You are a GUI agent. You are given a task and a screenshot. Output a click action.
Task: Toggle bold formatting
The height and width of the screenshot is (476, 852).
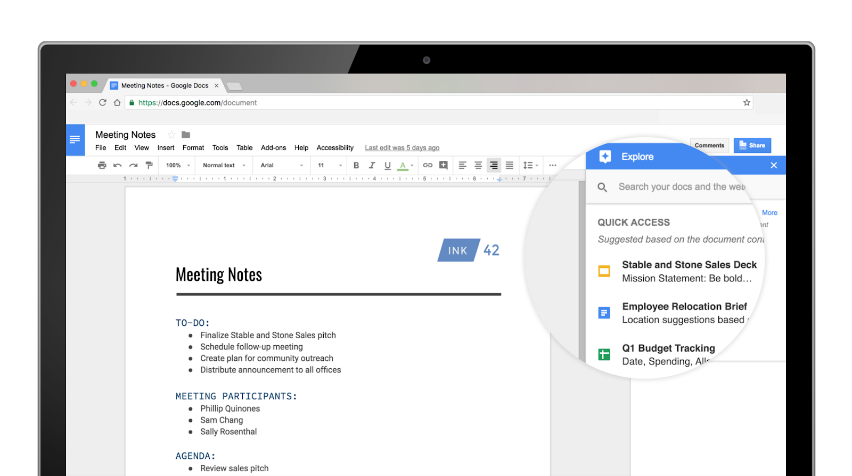pyautogui.click(x=356, y=165)
